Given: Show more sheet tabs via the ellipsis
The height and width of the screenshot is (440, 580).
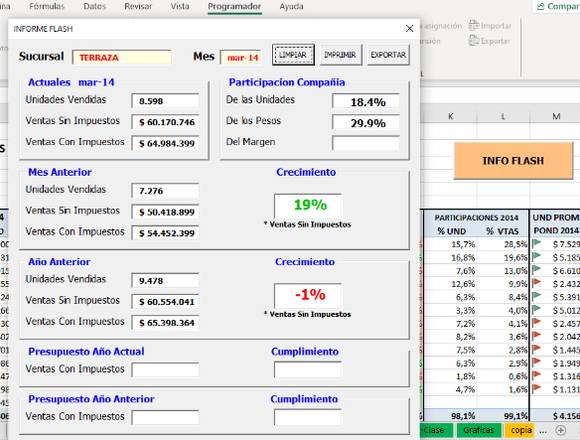Looking at the screenshot, I should click(x=543, y=430).
